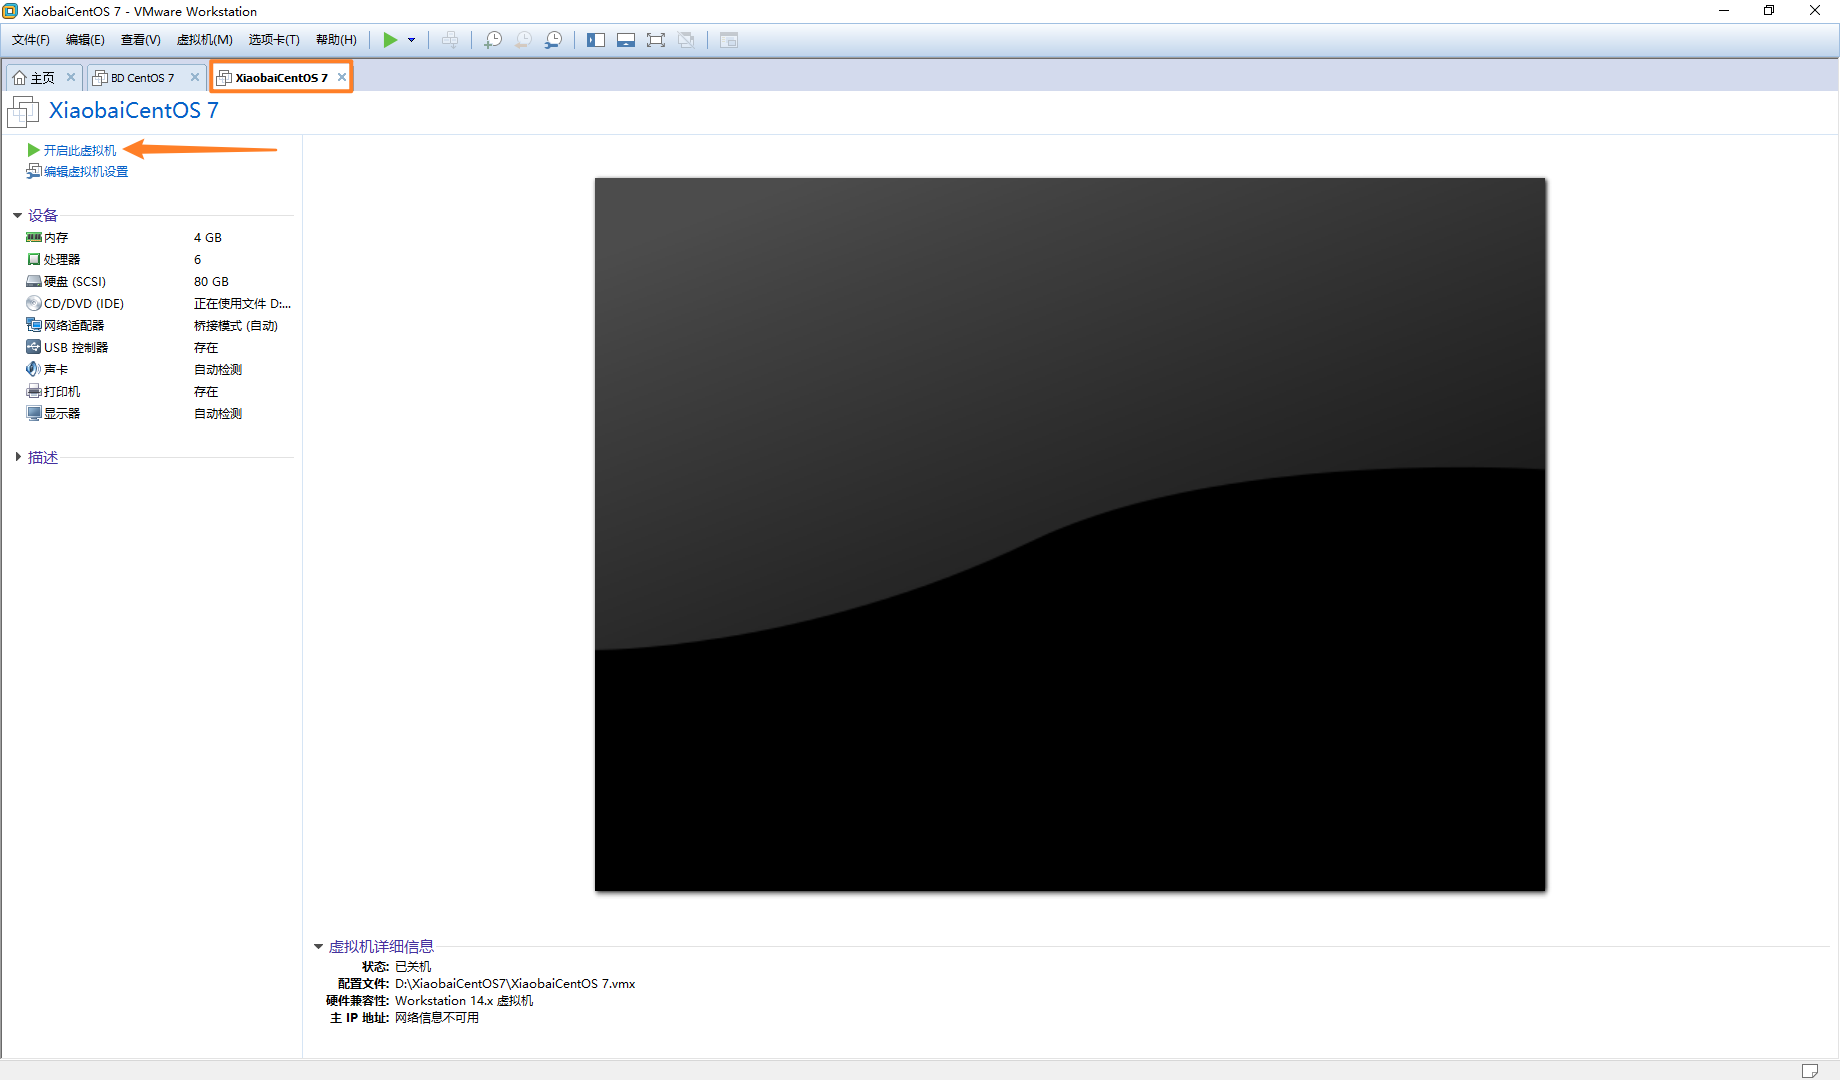Click the console view toolbar icon

click(x=729, y=40)
